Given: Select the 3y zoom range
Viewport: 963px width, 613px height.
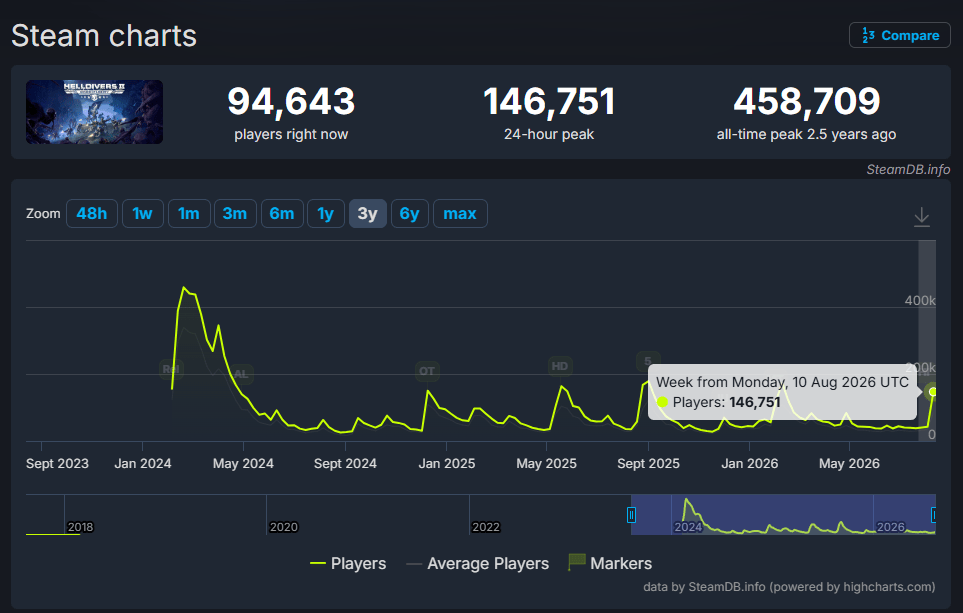Looking at the screenshot, I should tap(367, 214).
